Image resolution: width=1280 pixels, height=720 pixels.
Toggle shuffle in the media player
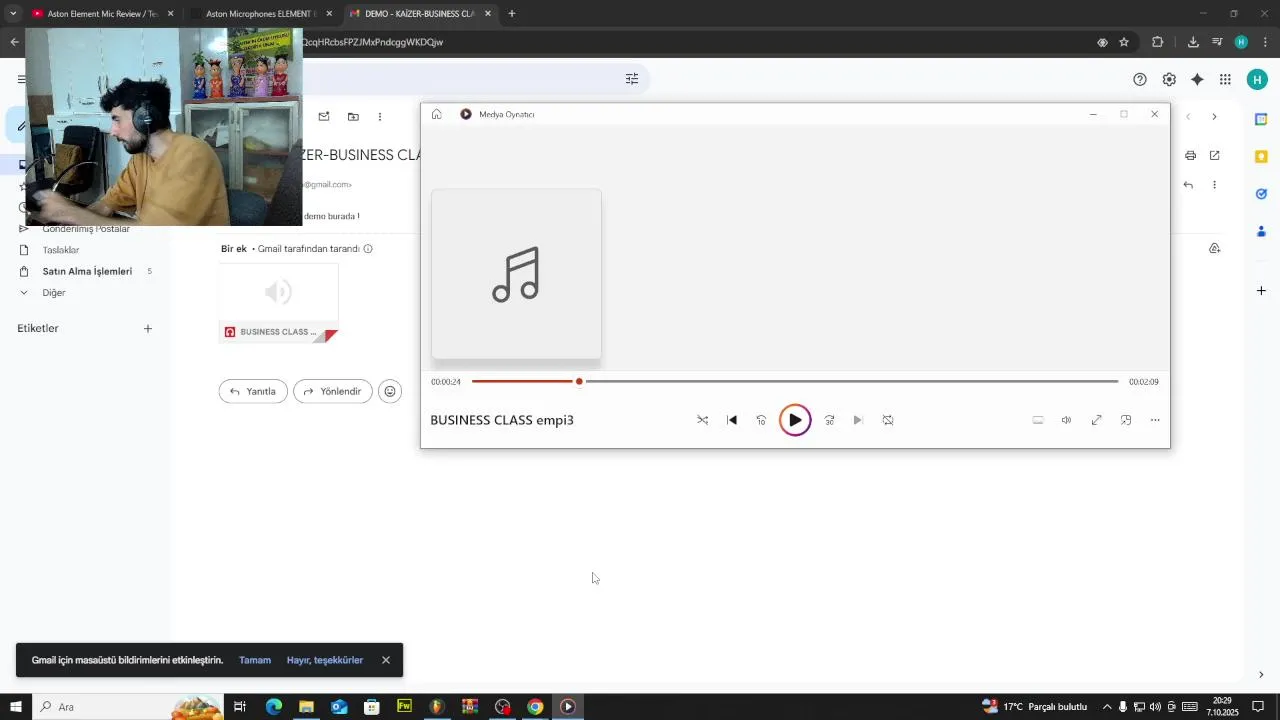coord(702,420)
